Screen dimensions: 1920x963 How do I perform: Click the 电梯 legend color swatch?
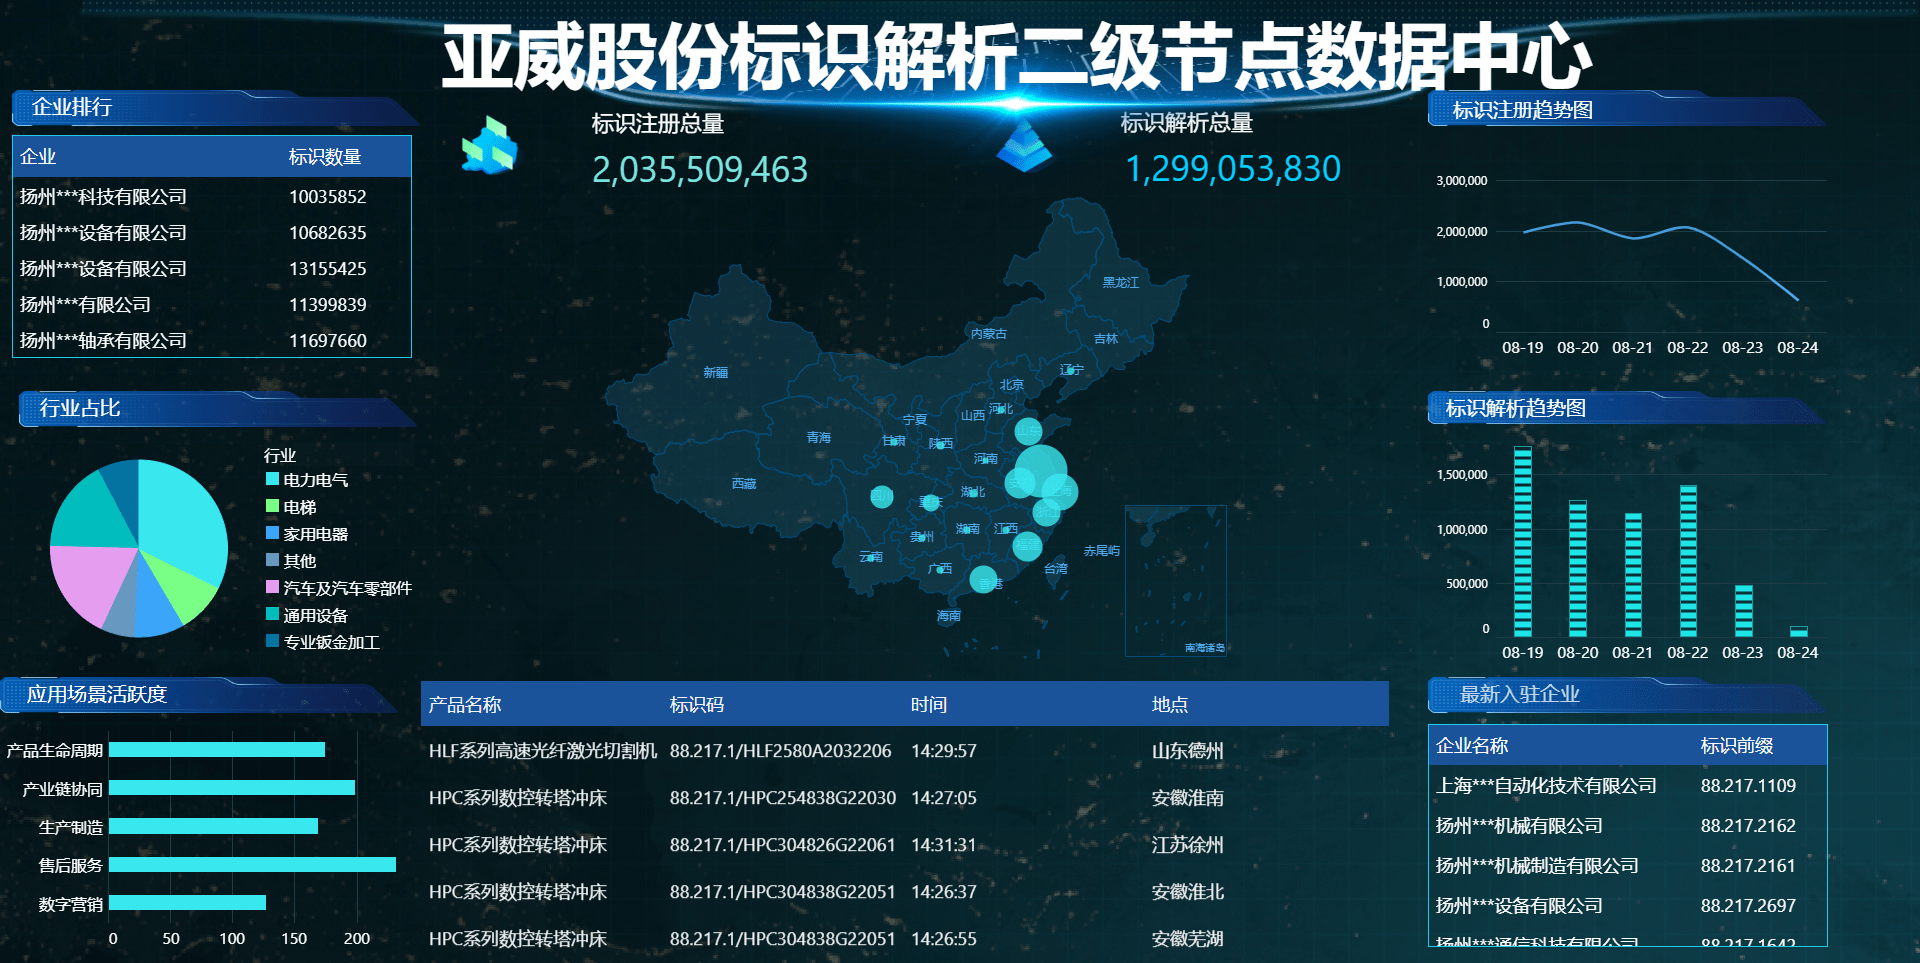(272, 506)
